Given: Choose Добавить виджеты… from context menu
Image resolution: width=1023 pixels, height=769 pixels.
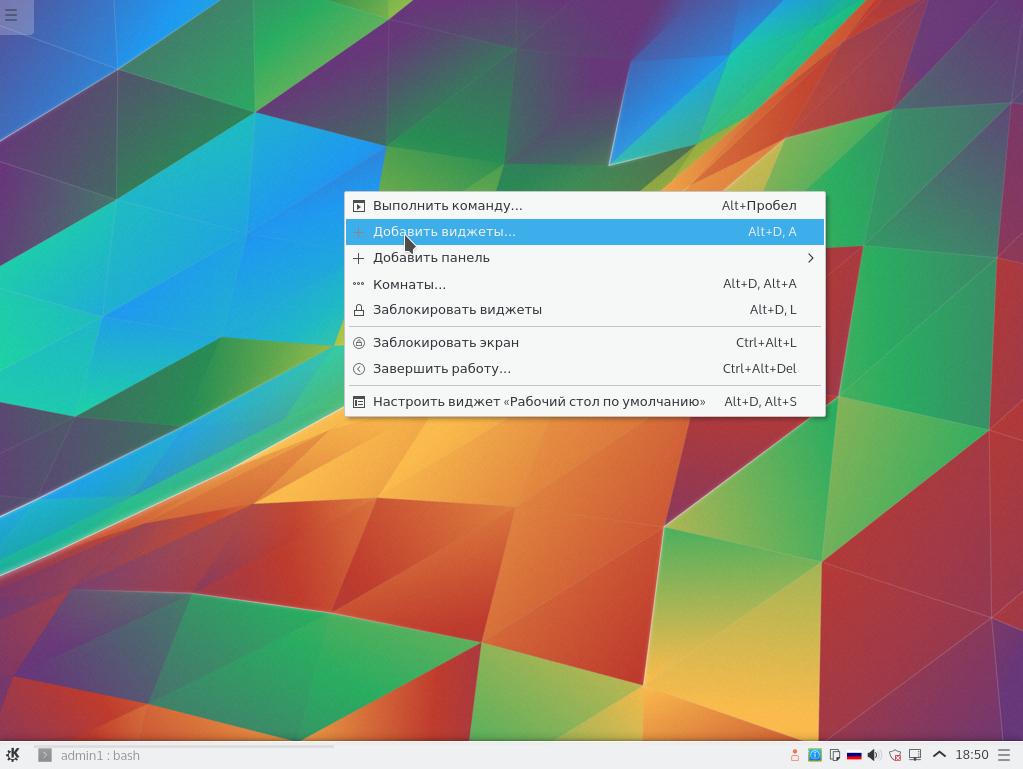Looking at the screenshot, I should click(x=444, y=232).
